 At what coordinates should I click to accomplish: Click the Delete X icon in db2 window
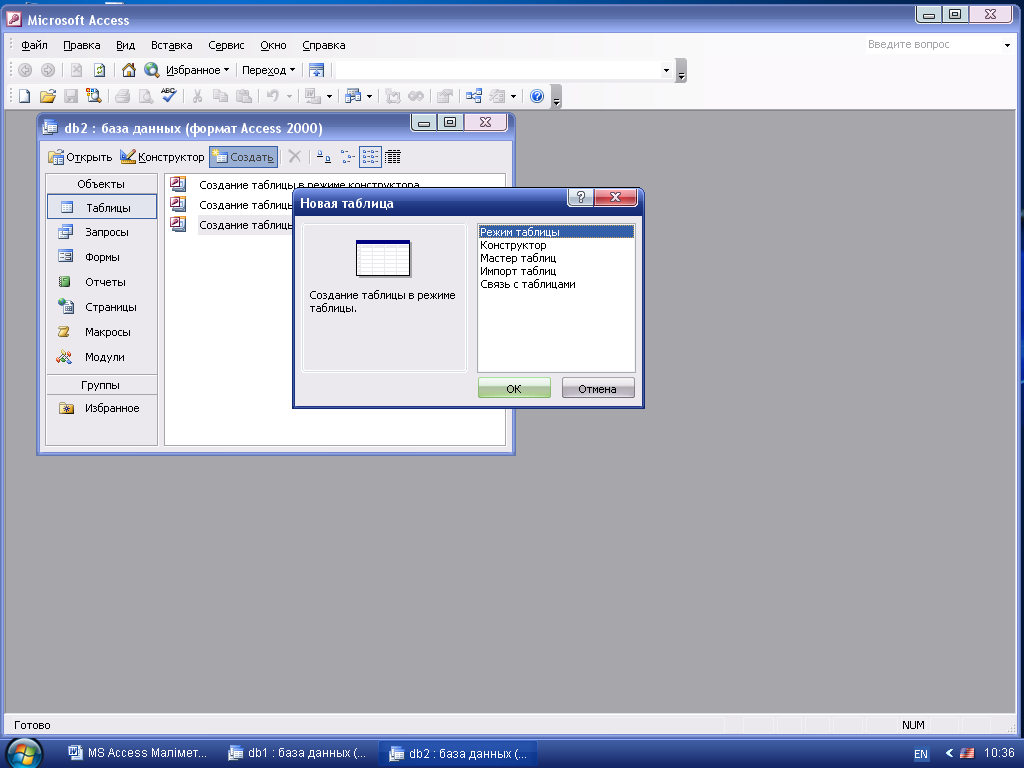295,157
